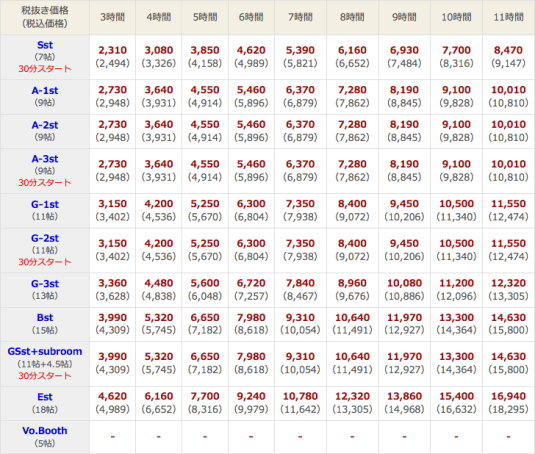Select Bst 8時間 price 10,640

click(x=352, y=318)
